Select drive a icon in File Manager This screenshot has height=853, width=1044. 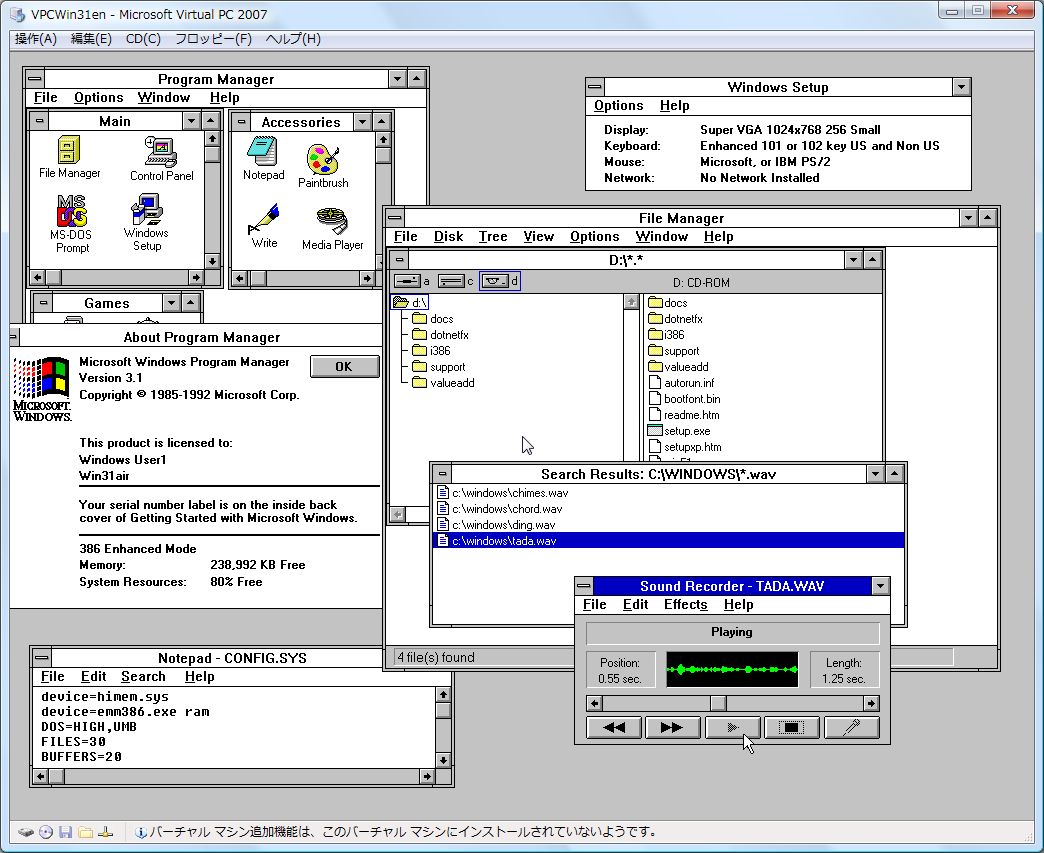411,281
